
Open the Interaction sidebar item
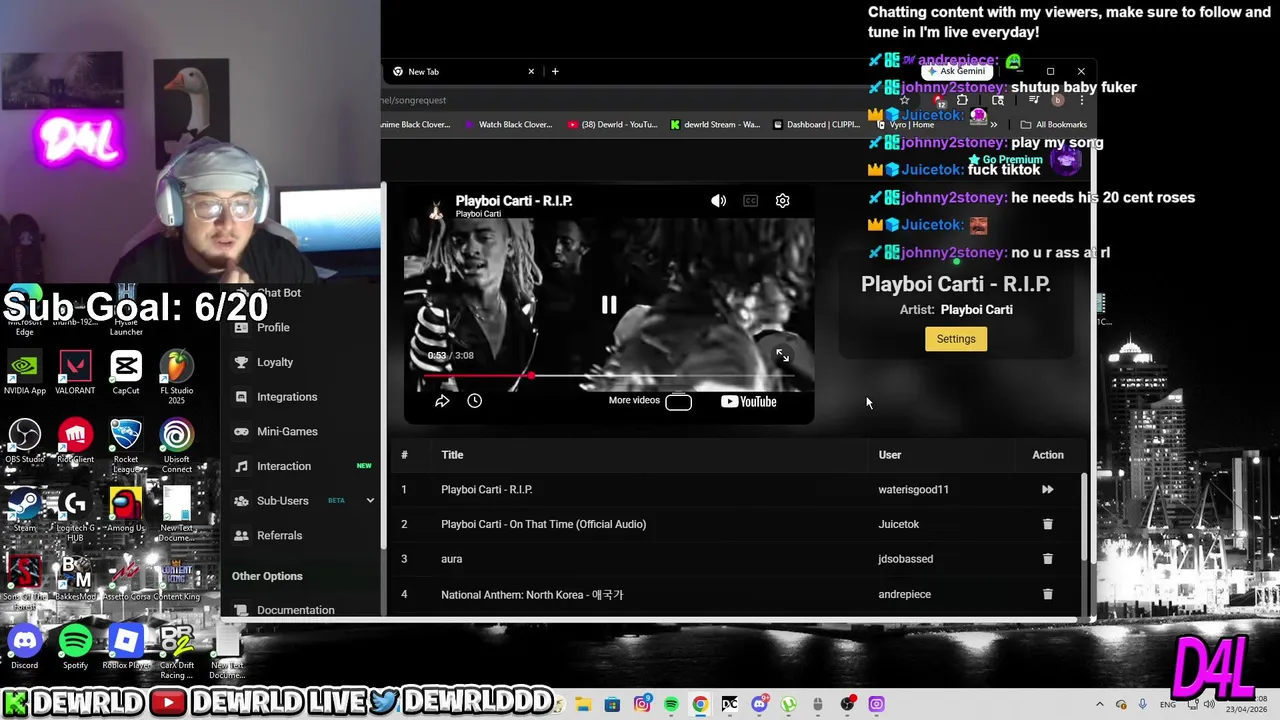tap(284, 466)
